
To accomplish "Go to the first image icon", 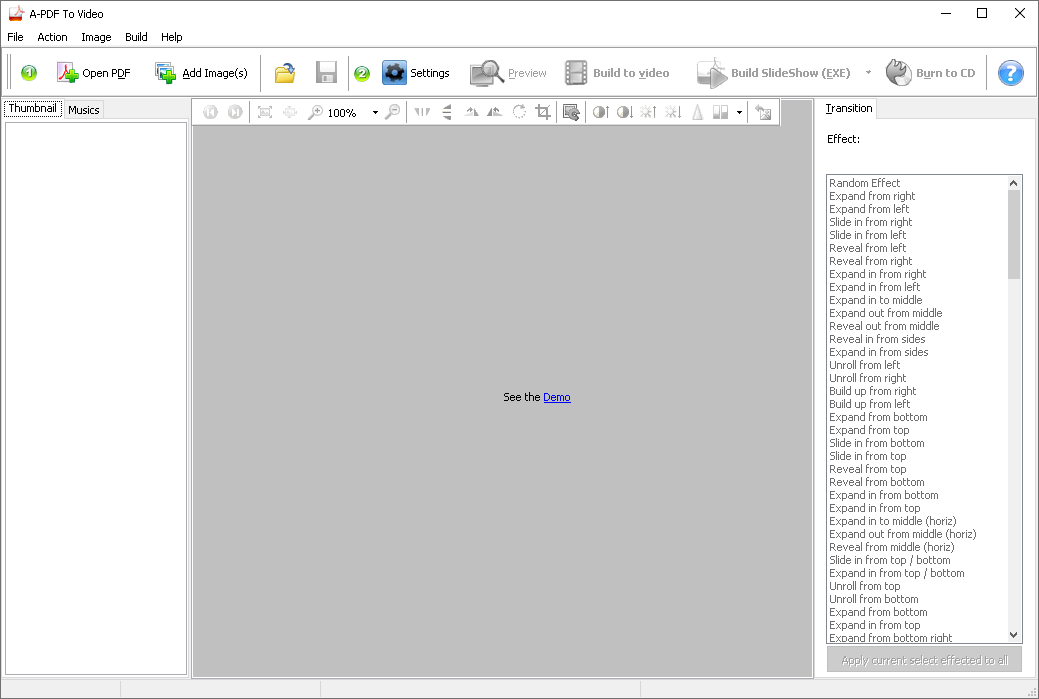I will [210, 112].
